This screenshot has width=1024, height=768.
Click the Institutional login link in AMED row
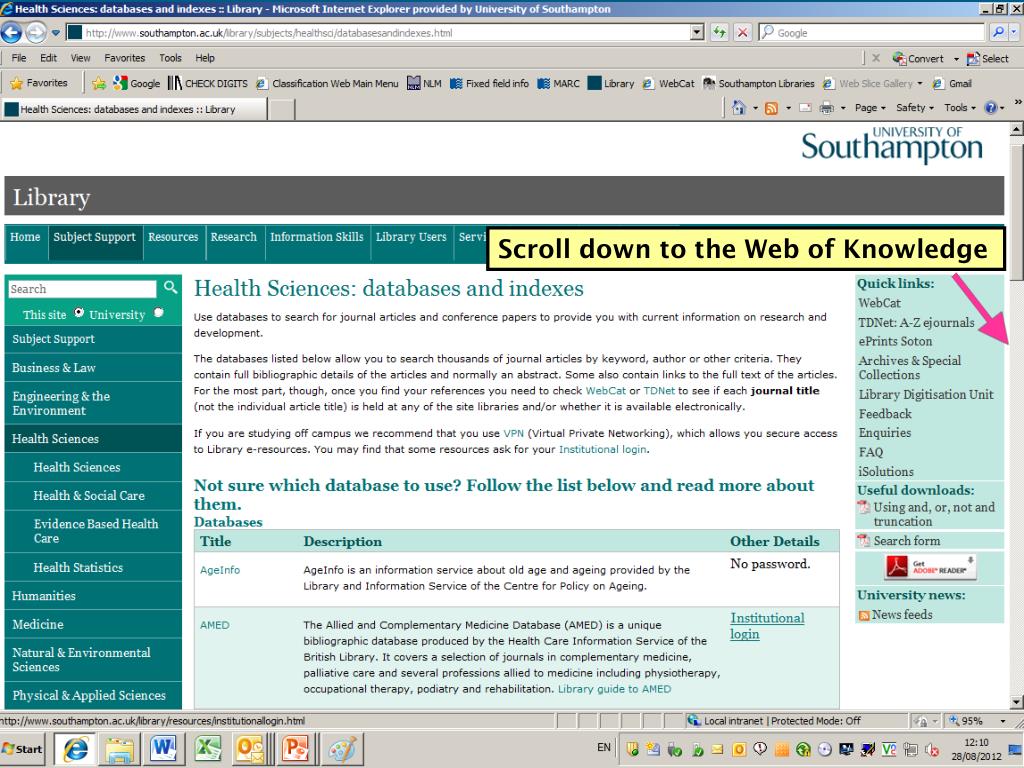(767, 626)
